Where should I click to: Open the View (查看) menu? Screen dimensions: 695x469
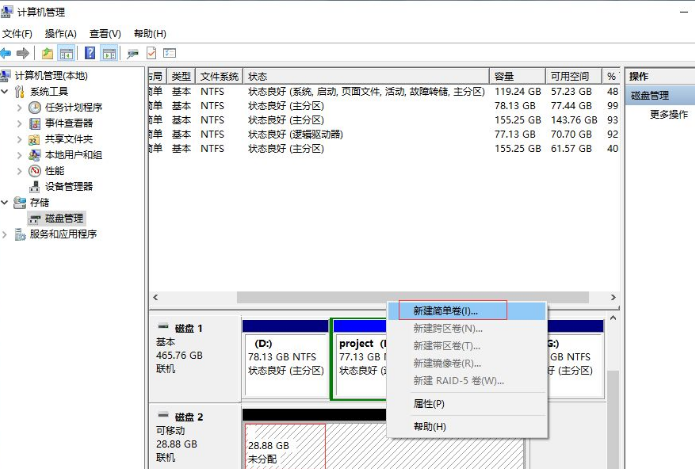point(105,33)
